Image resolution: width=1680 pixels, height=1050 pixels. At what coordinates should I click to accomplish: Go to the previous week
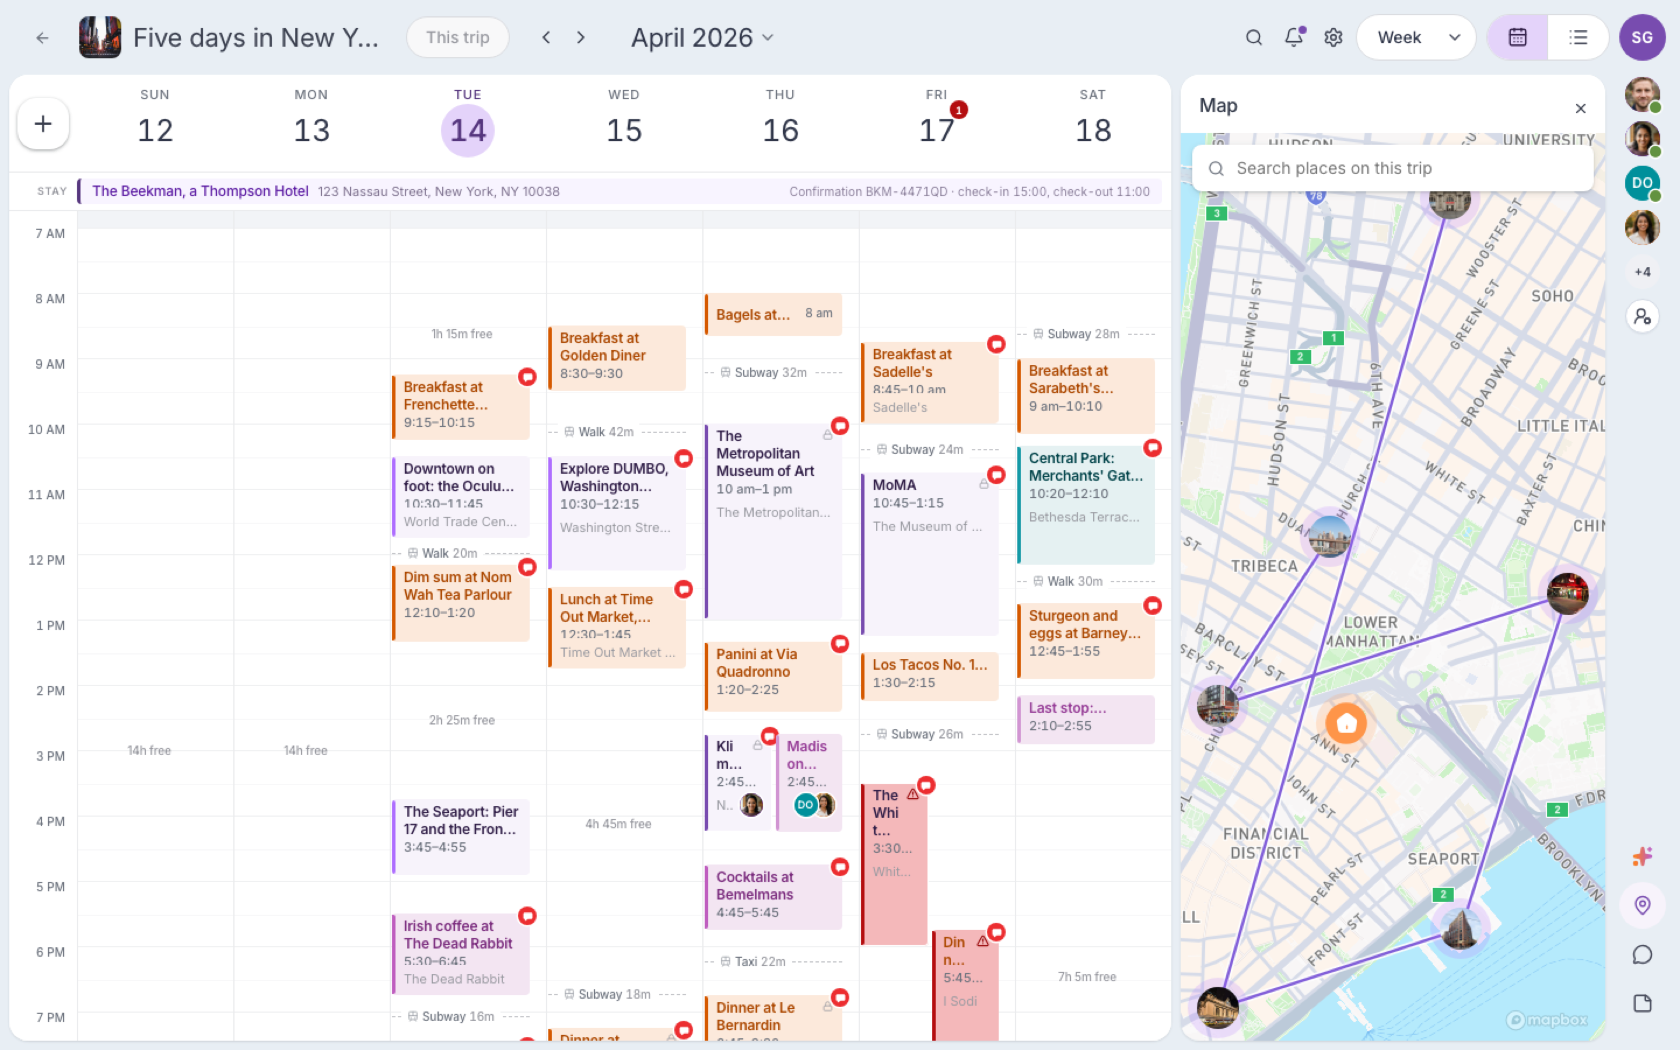546,38
